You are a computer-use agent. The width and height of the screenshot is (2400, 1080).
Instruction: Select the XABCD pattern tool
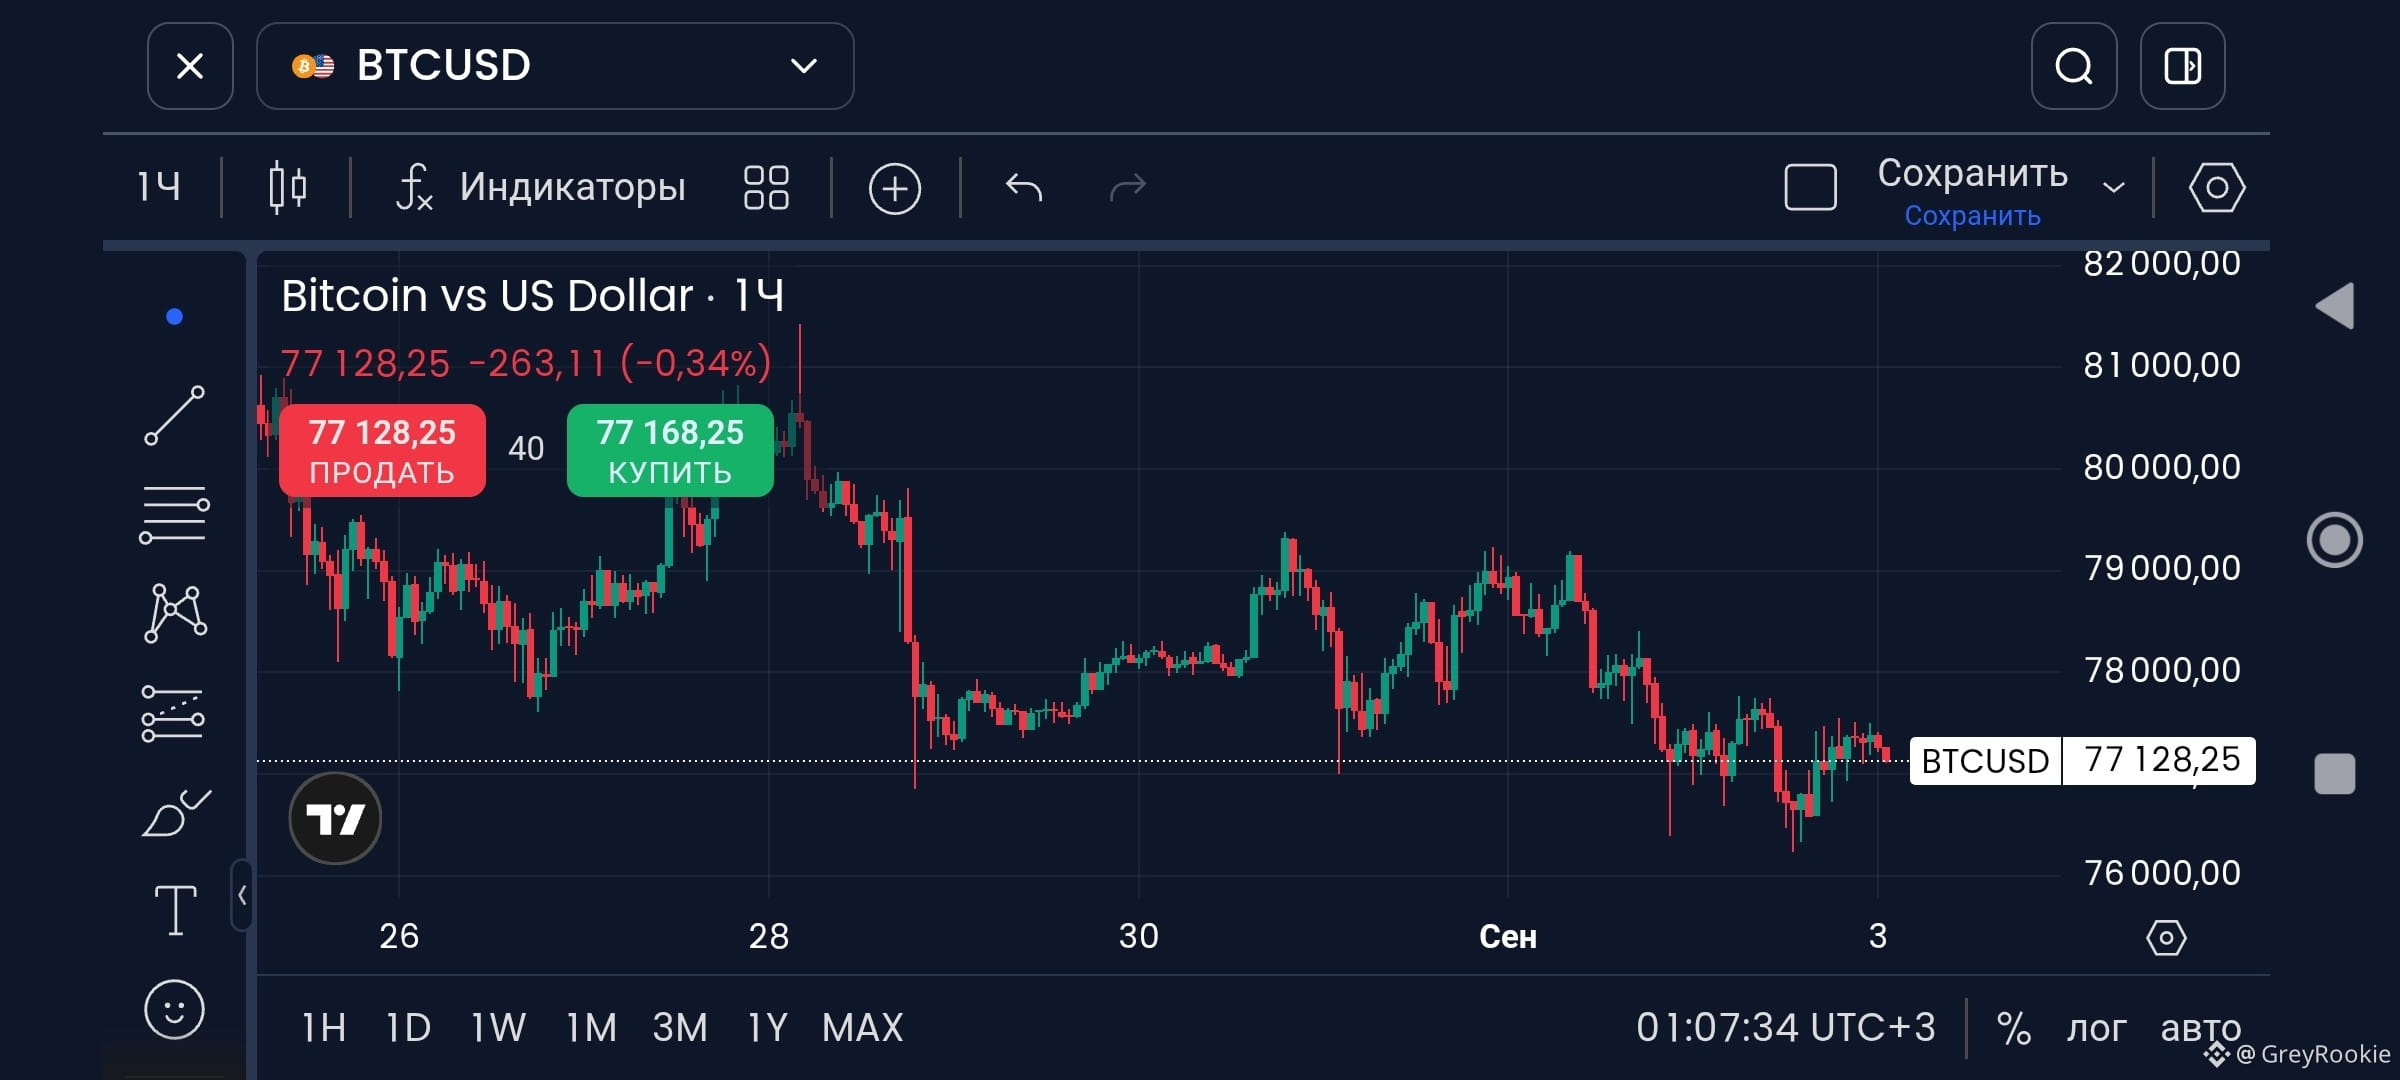(175, 613)
